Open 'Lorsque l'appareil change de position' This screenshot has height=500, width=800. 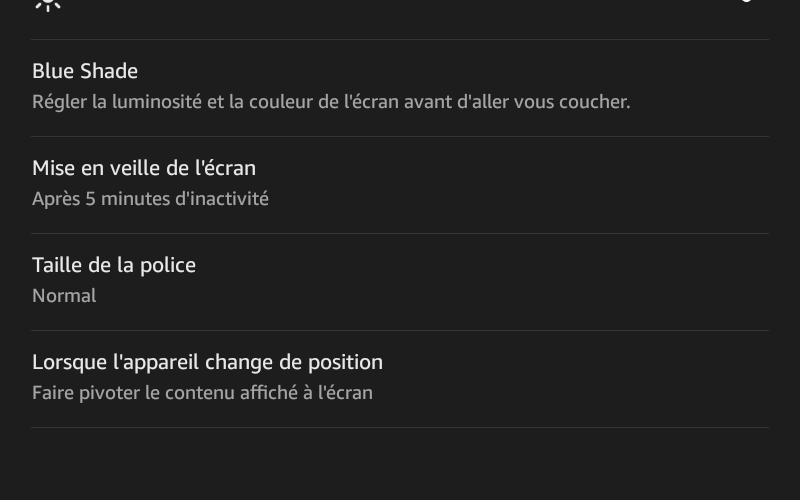pos(400,379)
